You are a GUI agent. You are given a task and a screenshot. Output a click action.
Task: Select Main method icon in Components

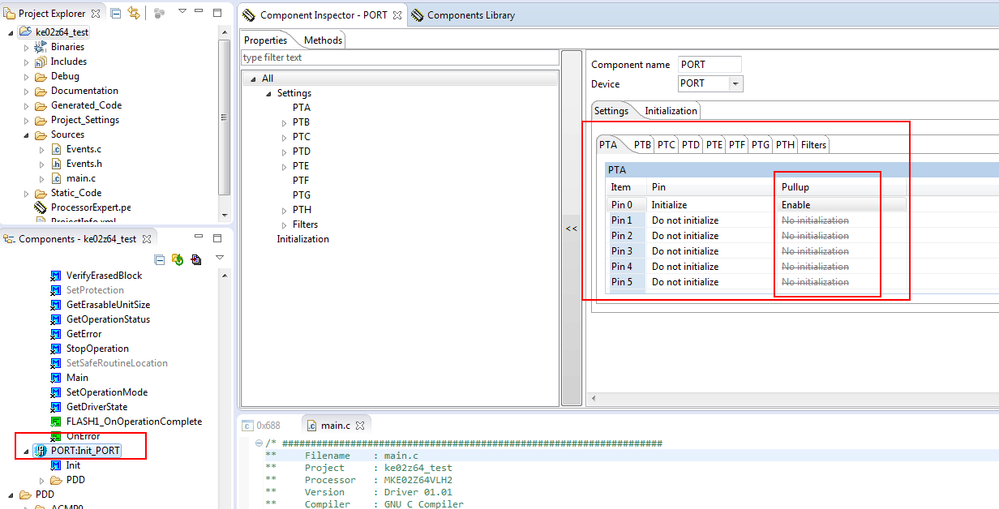(56, 378)
